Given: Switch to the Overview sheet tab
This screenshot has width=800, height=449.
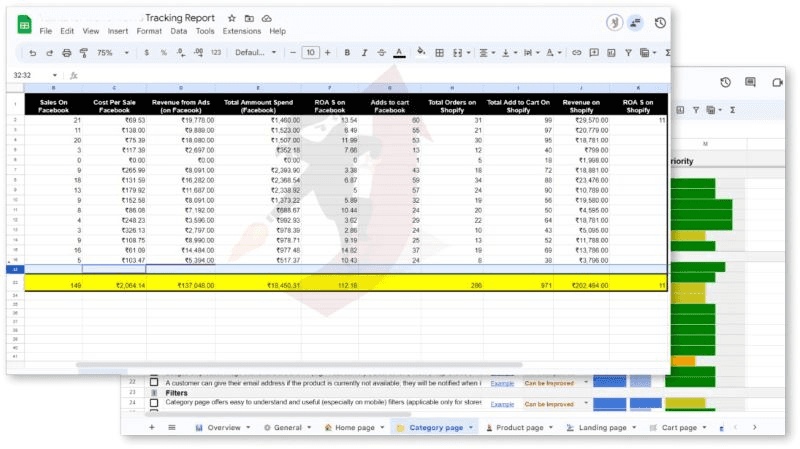Looking at the screenshot, I should [x=223, y=428].
